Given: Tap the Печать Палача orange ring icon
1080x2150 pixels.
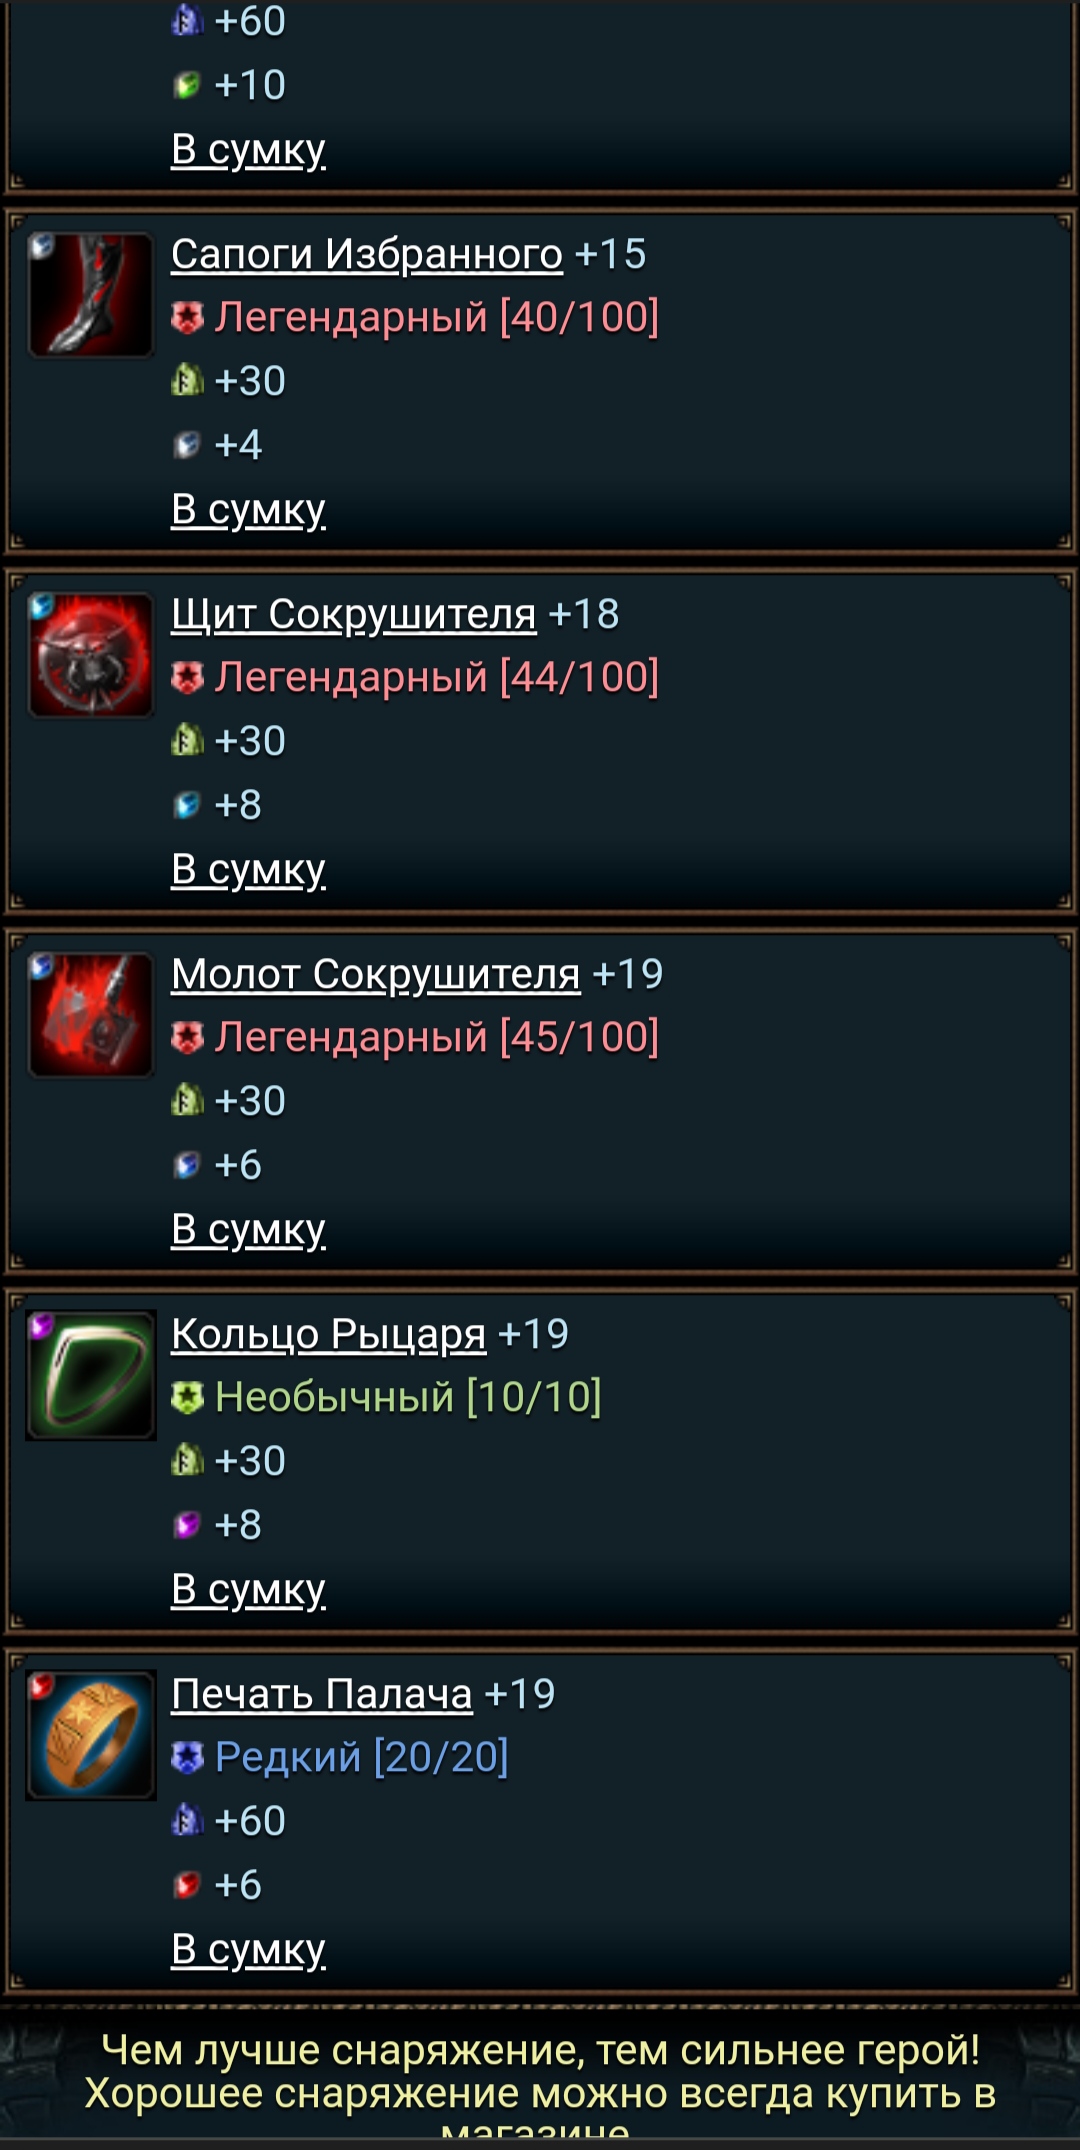Looking at the screenshot, I should [x=91, y=1735].
